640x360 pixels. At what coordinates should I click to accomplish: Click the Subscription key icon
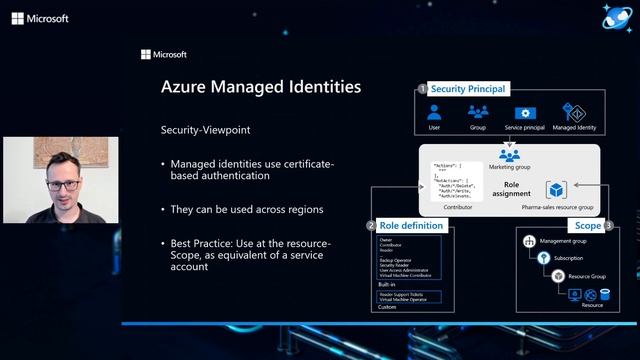(x=543, y=258)
